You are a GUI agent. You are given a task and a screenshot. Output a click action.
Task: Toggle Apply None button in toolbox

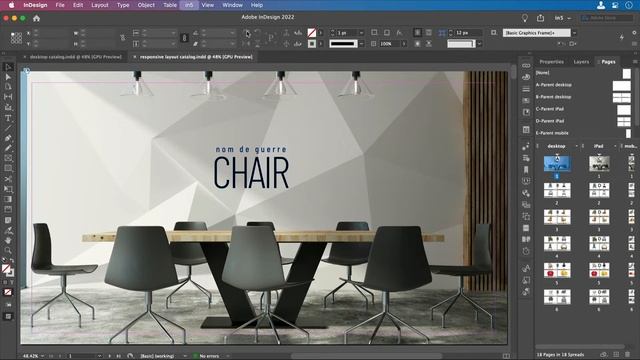[8, 292]
